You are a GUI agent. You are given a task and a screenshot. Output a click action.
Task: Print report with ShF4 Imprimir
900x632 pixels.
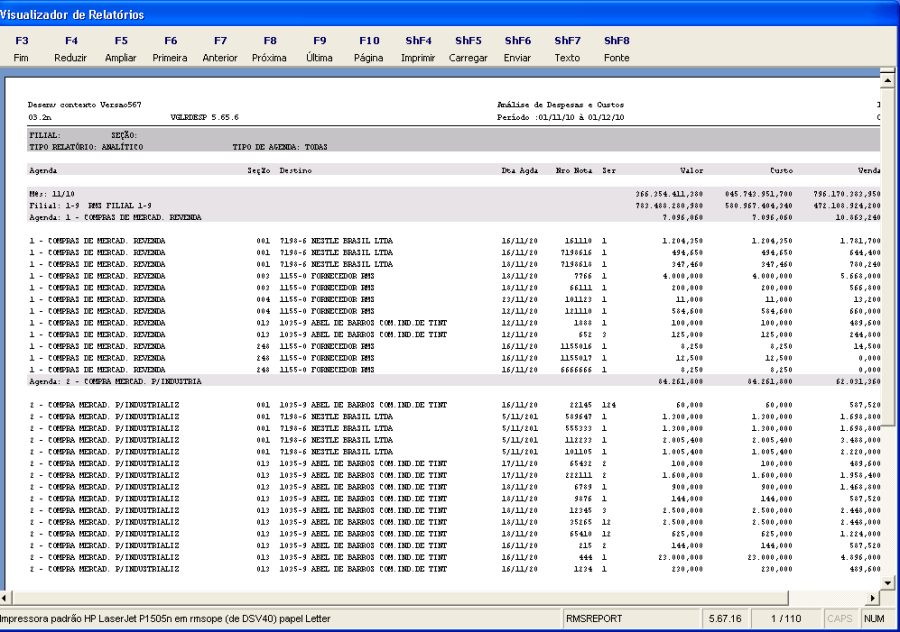tap(418, 49)
